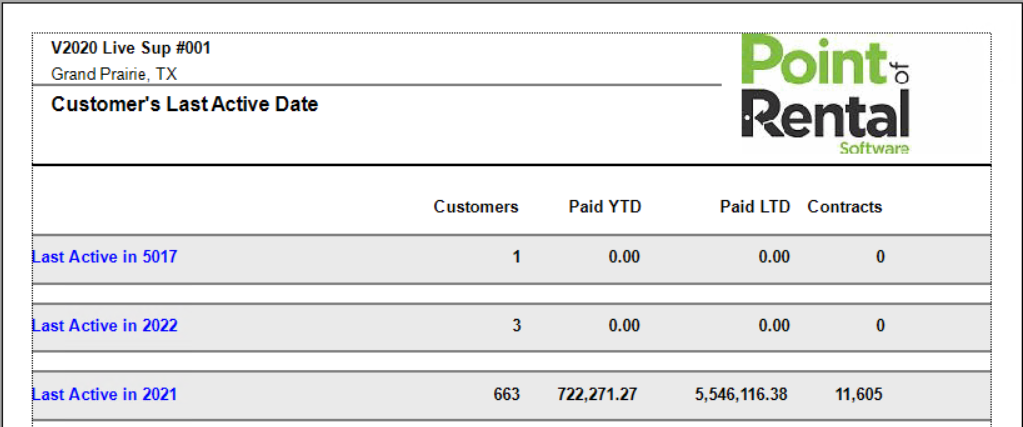Select the Customers column header

[x=476, y=207]
